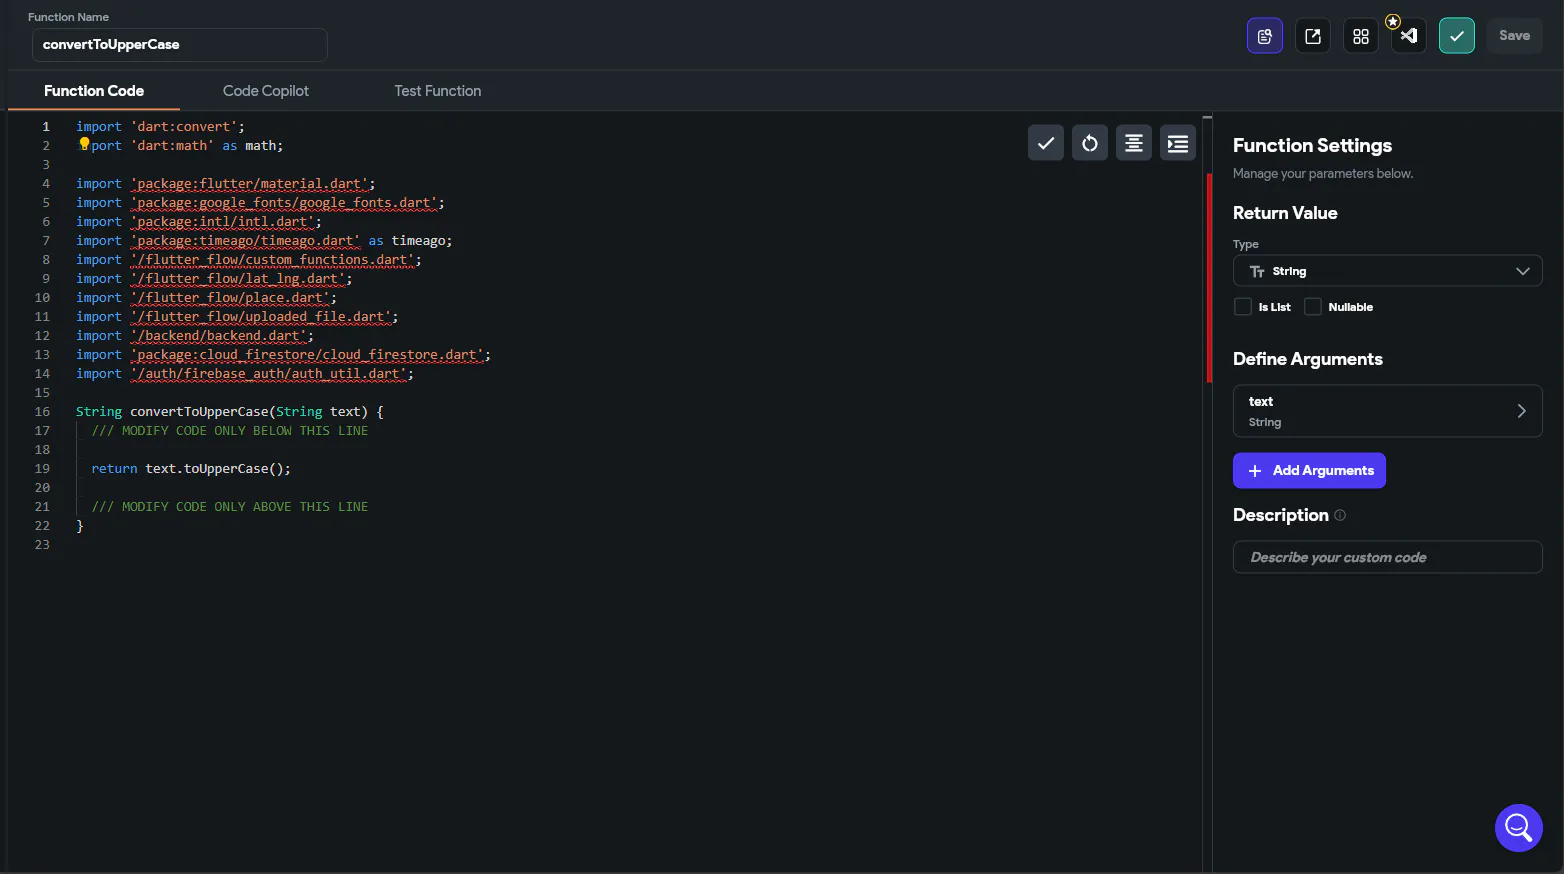Viewport: 1564px width, 874px height.
Task: Click the Description info icon
Action: point(1340,515)
